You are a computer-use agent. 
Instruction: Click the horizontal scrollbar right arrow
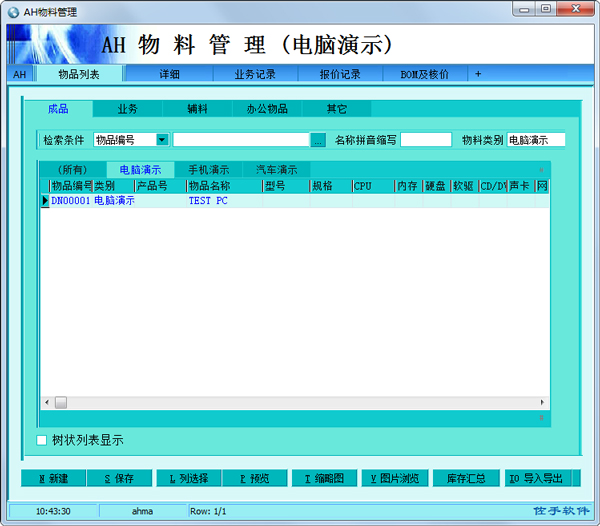(542, 402)
